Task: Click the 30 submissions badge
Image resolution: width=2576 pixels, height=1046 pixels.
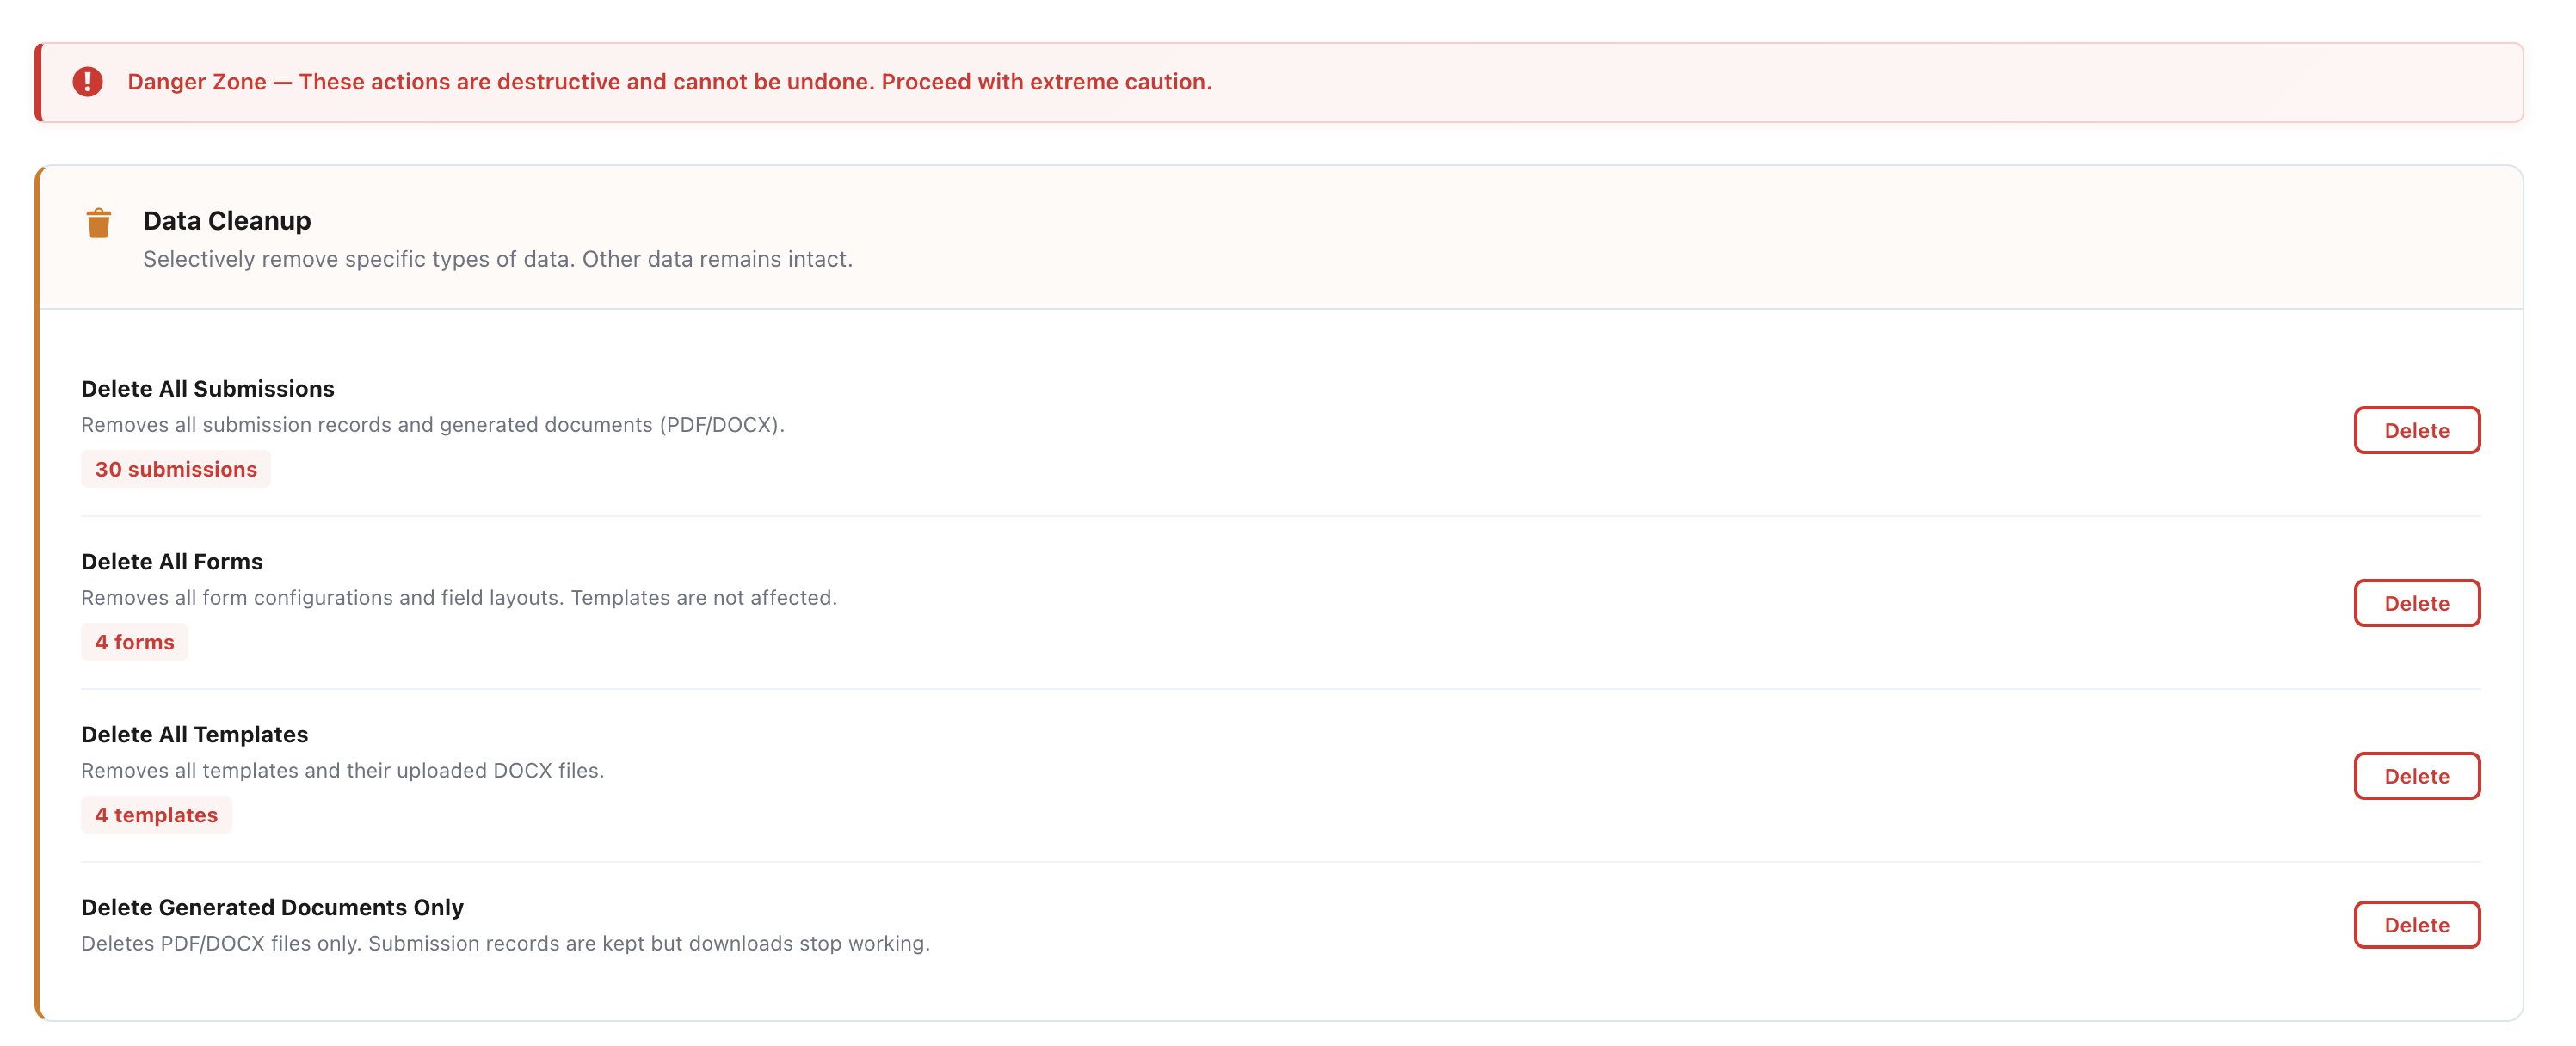Action: 175,468
